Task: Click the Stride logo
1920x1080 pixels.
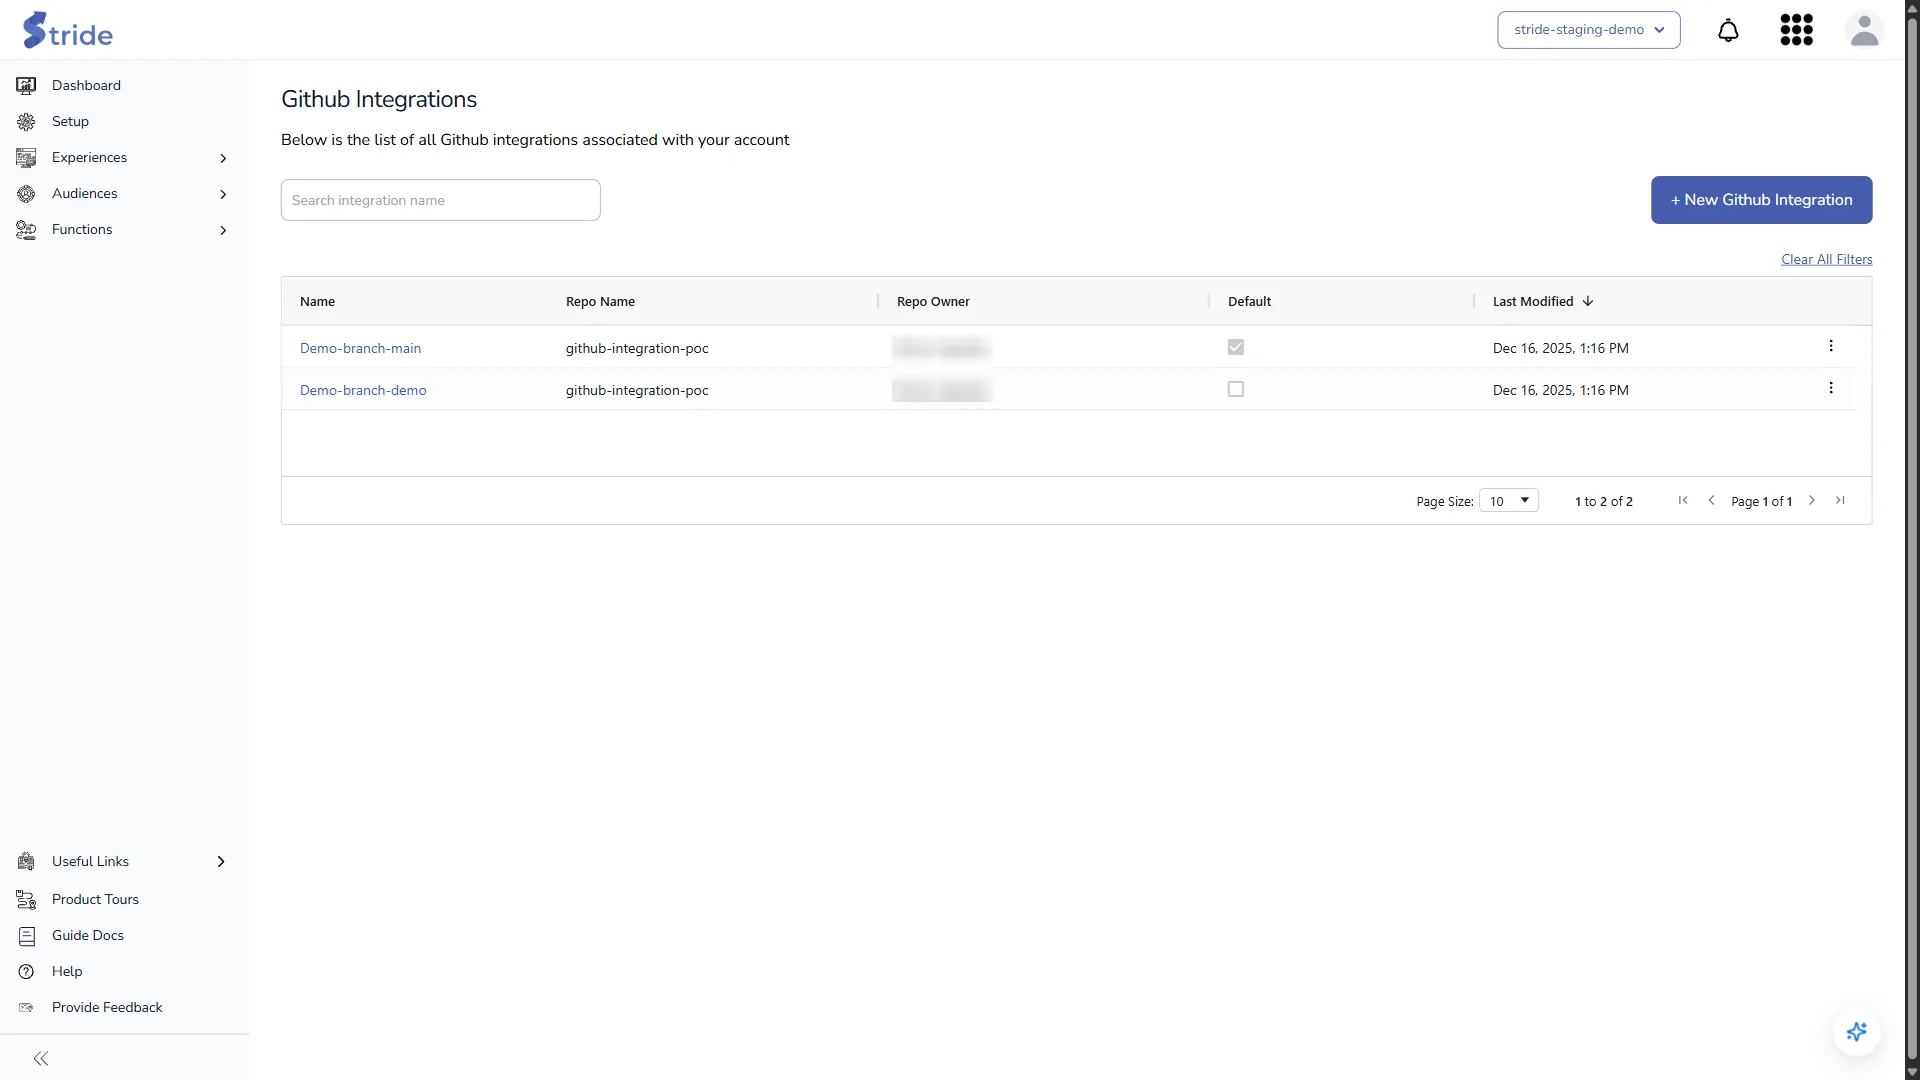Action: coord(68,30)
